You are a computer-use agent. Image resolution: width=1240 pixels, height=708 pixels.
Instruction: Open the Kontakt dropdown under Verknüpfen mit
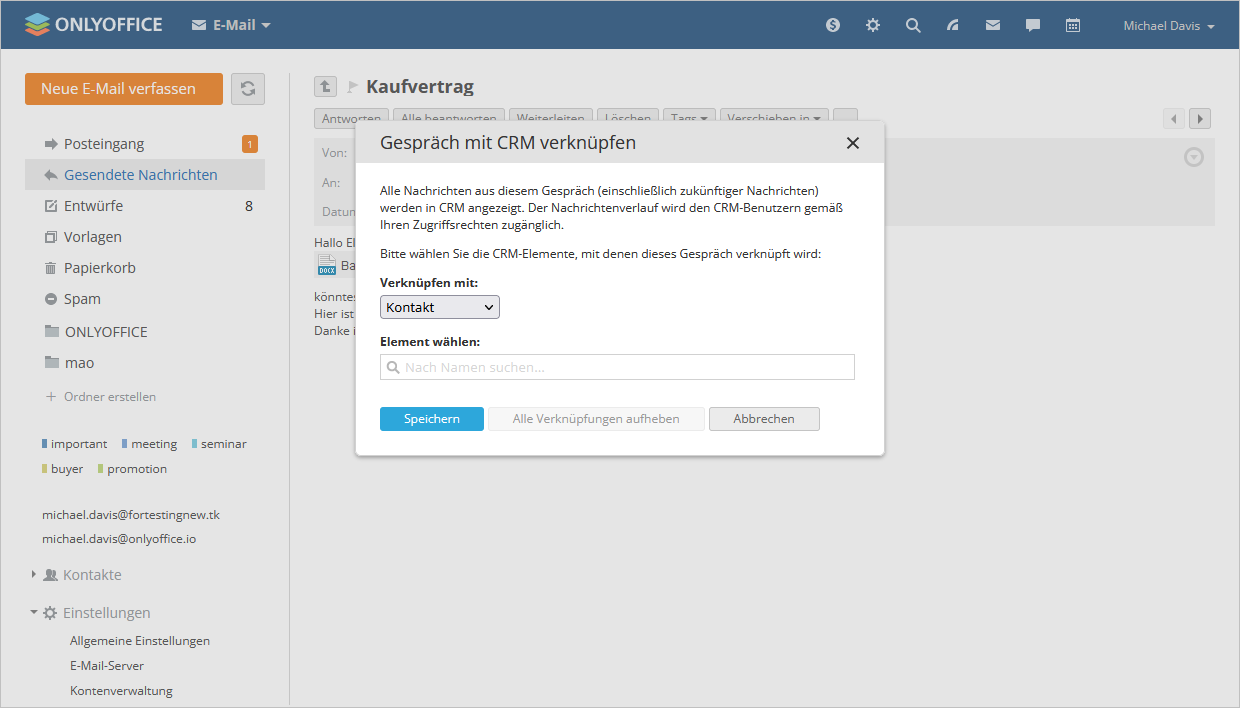click(440, 307)
